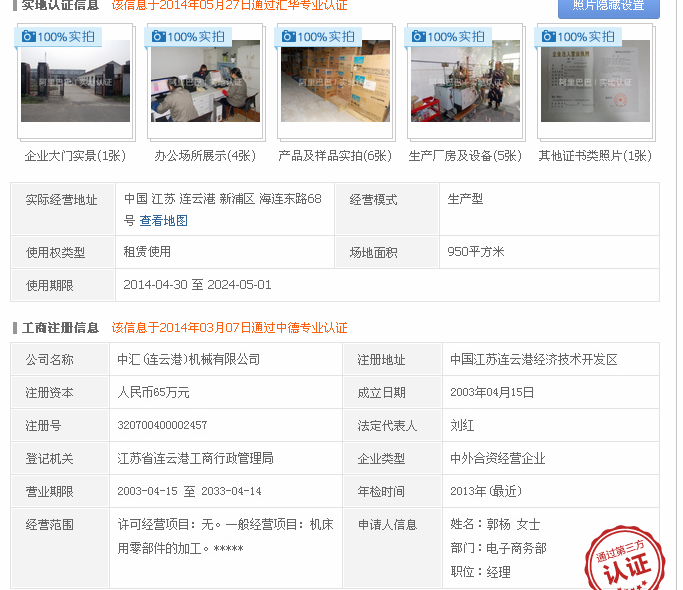Click the 生产厂房及设备(5张) caption
The height and width of the screenshot is (590, 683).
click(465, 156)
